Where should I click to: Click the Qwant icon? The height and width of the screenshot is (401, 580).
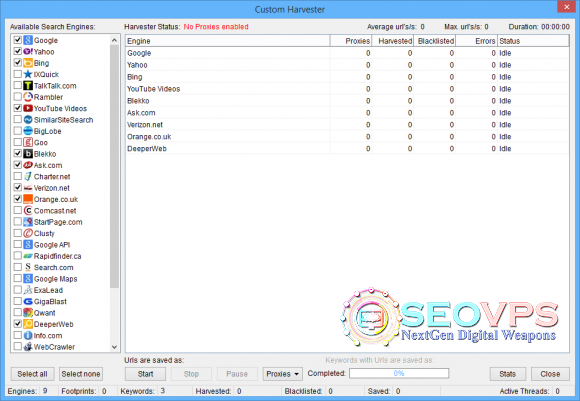tap(28, 313)
